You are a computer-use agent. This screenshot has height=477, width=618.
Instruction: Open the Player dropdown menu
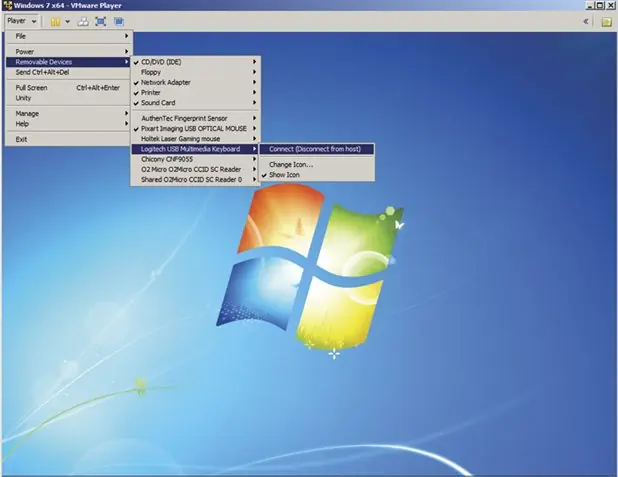(x=22, y=21)
